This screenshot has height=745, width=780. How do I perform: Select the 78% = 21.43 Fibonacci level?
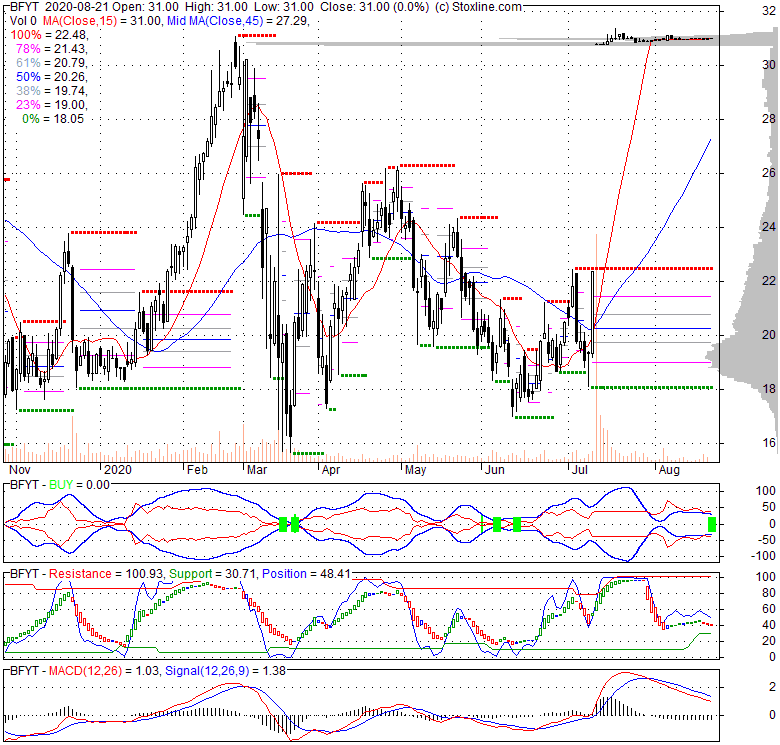(52, 49)
